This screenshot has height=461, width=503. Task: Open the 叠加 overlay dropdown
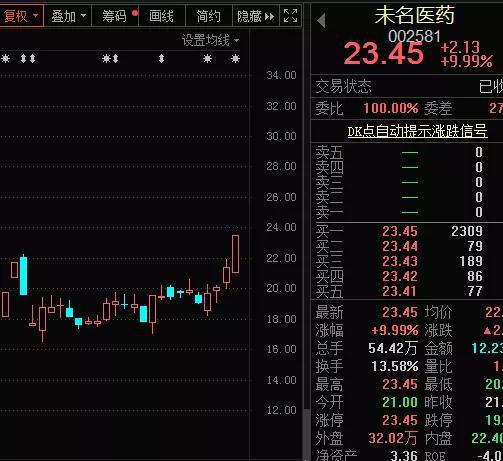coord(68,16)
